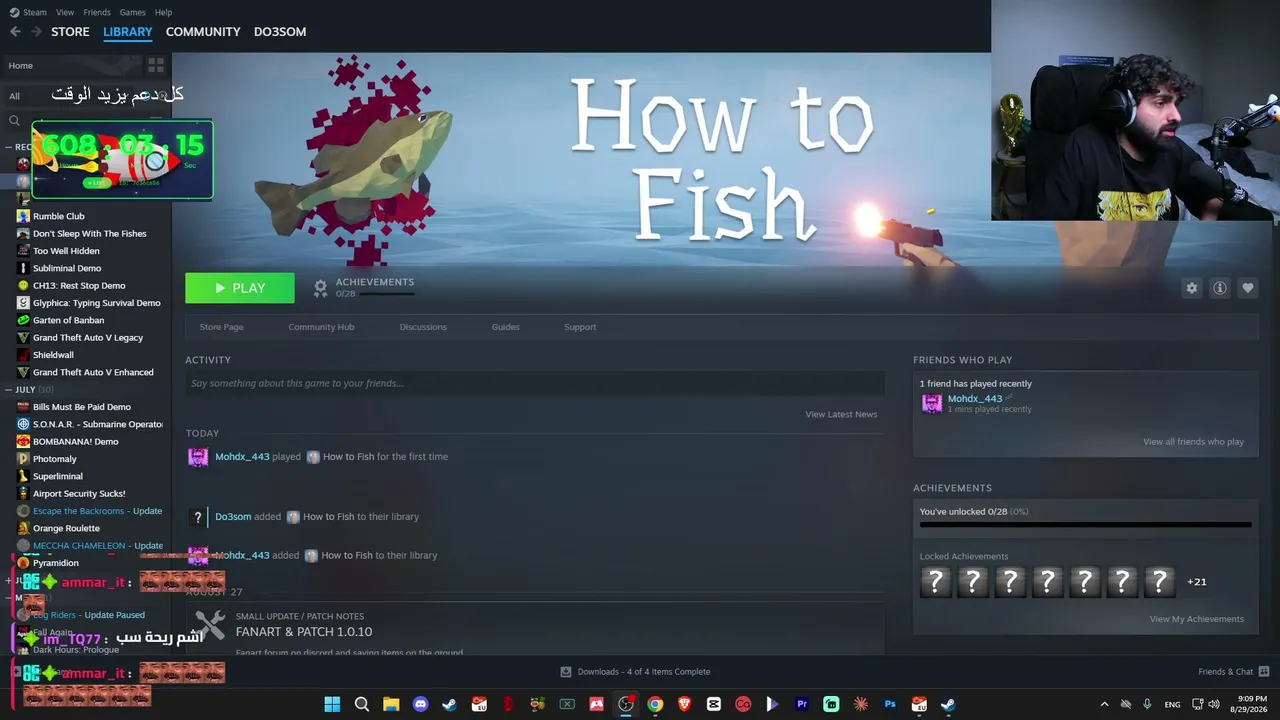The height and width of the screenshot is (720, 1280).
Task: Collapse the JULY library group
Action: click(x=25, y=389)
